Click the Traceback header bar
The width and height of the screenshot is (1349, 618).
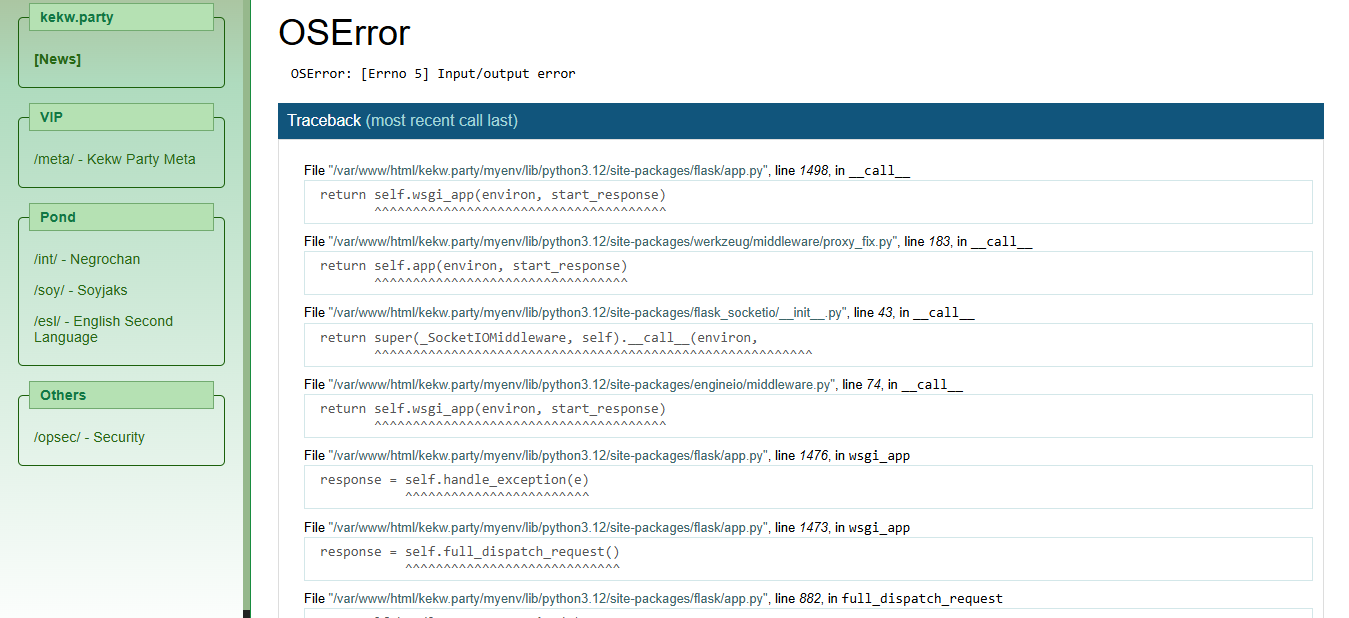point(800,120)
